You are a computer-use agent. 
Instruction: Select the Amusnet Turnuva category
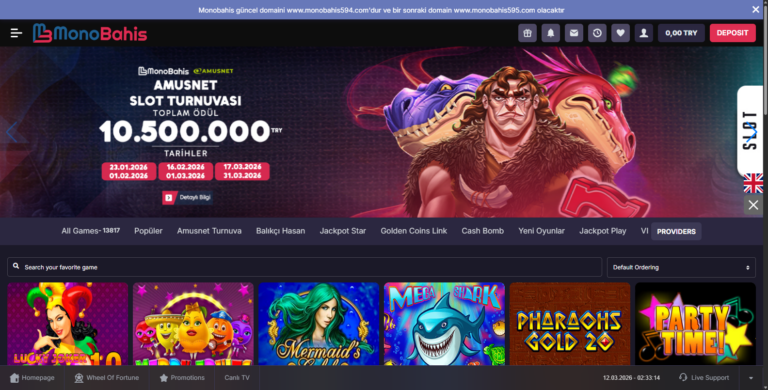pos(209,231)
